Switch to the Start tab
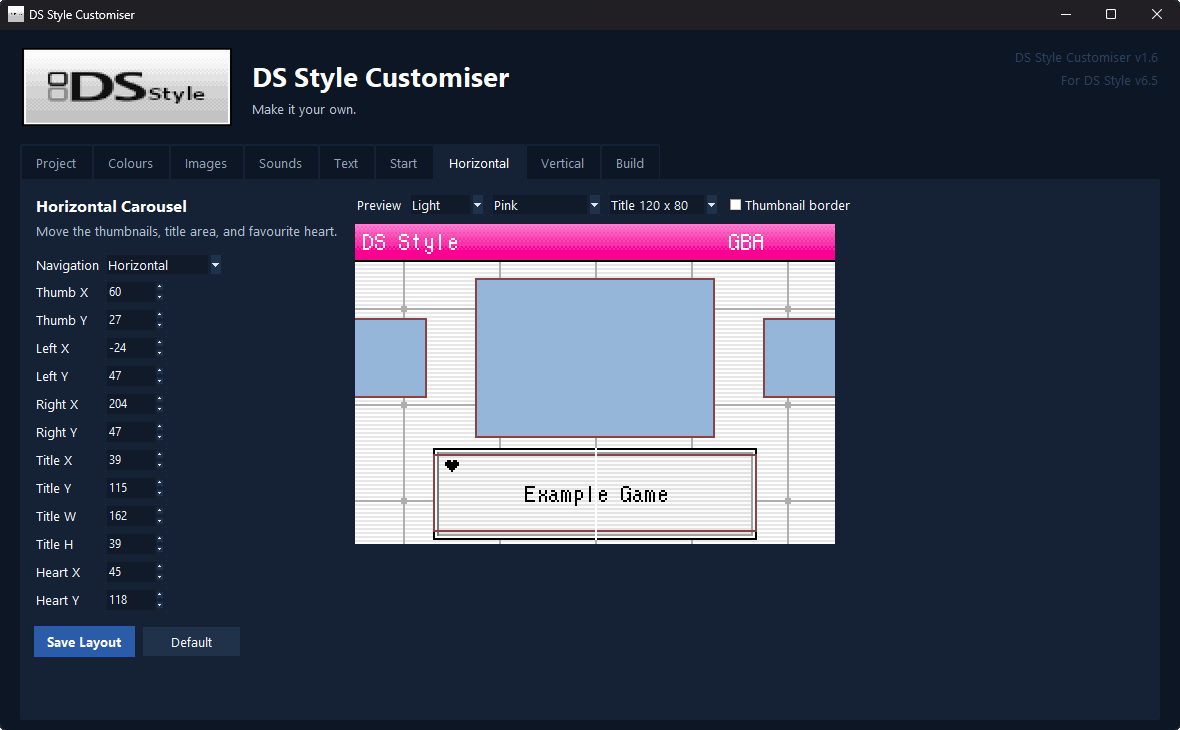This screenshot has width=1180, height=730. point(403,163)
